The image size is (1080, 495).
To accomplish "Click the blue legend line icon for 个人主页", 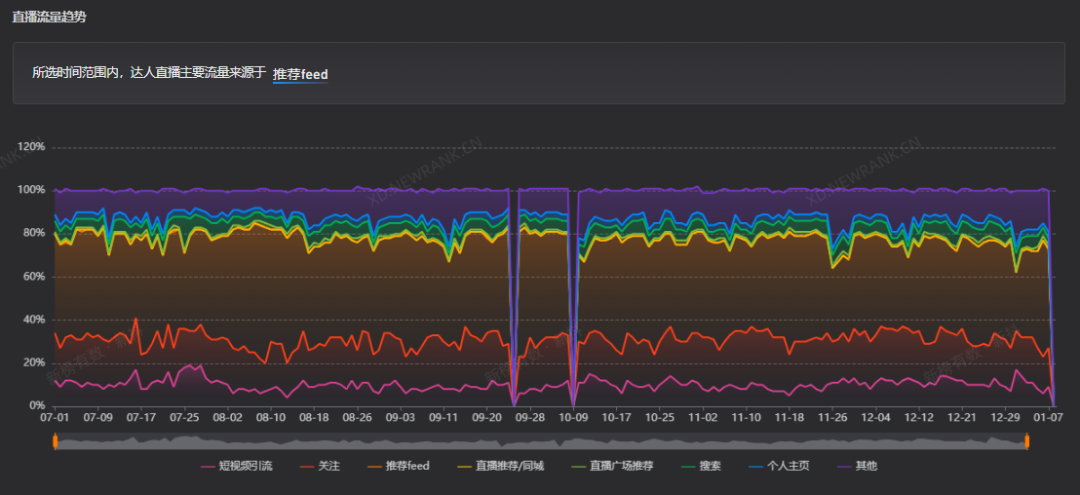I will click(x=754, y=467).
